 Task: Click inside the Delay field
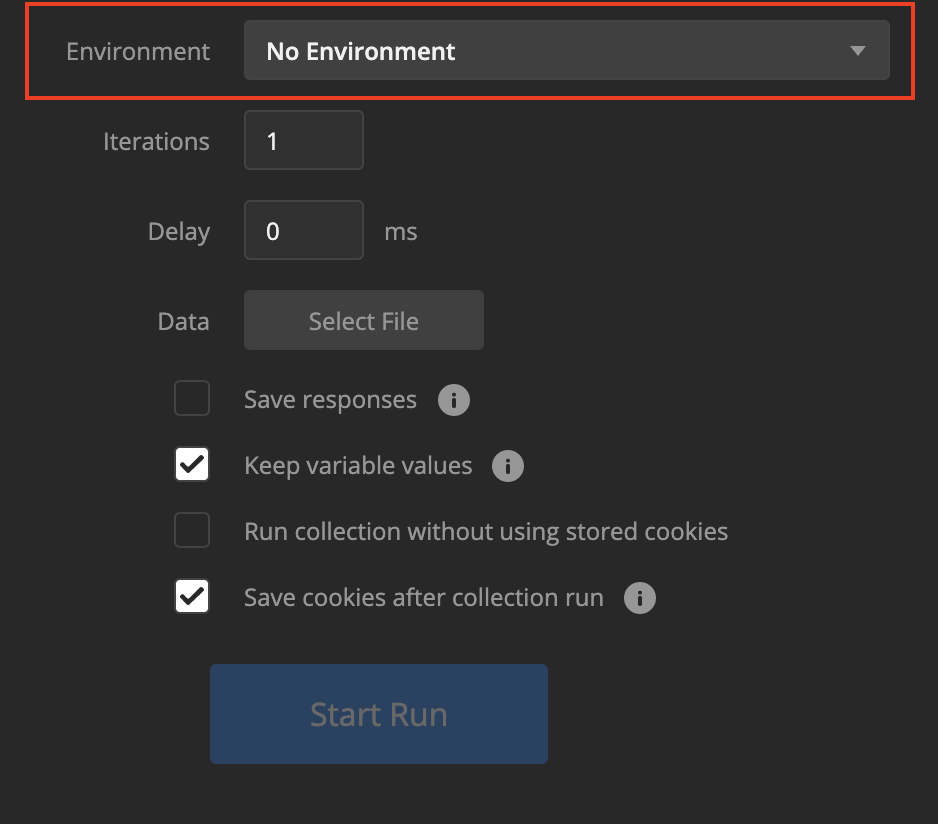click(x=303, y=230)
